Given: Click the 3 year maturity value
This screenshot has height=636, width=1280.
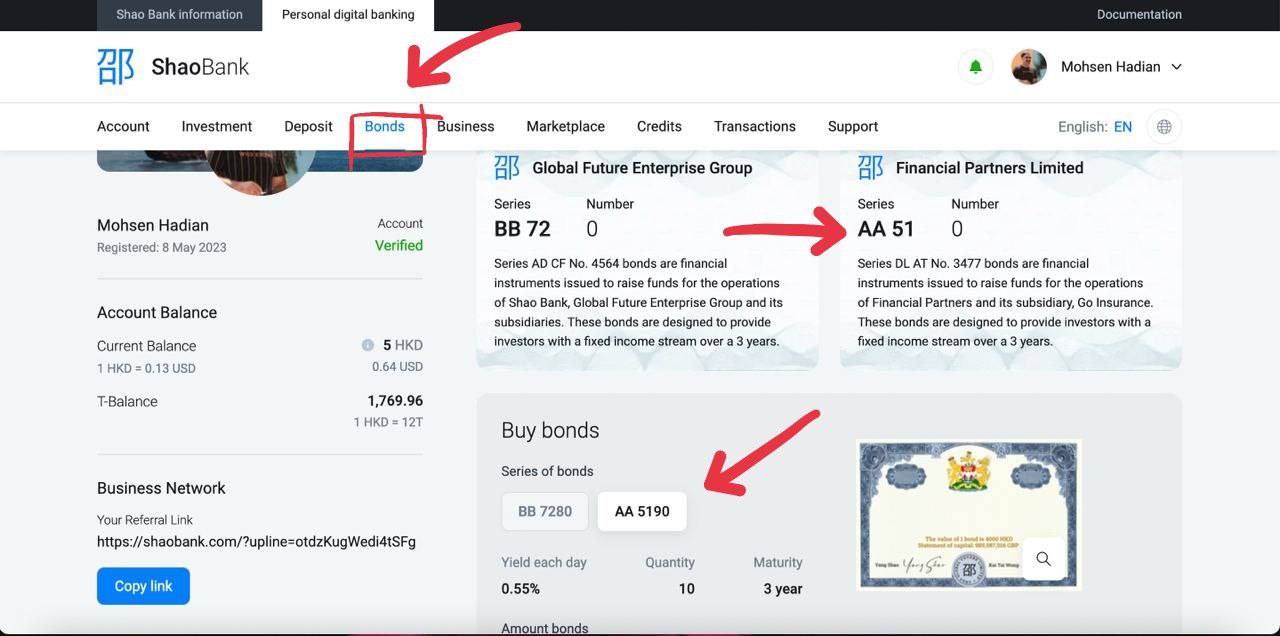Looking at the screenshot, I should [x=783, y=589].
